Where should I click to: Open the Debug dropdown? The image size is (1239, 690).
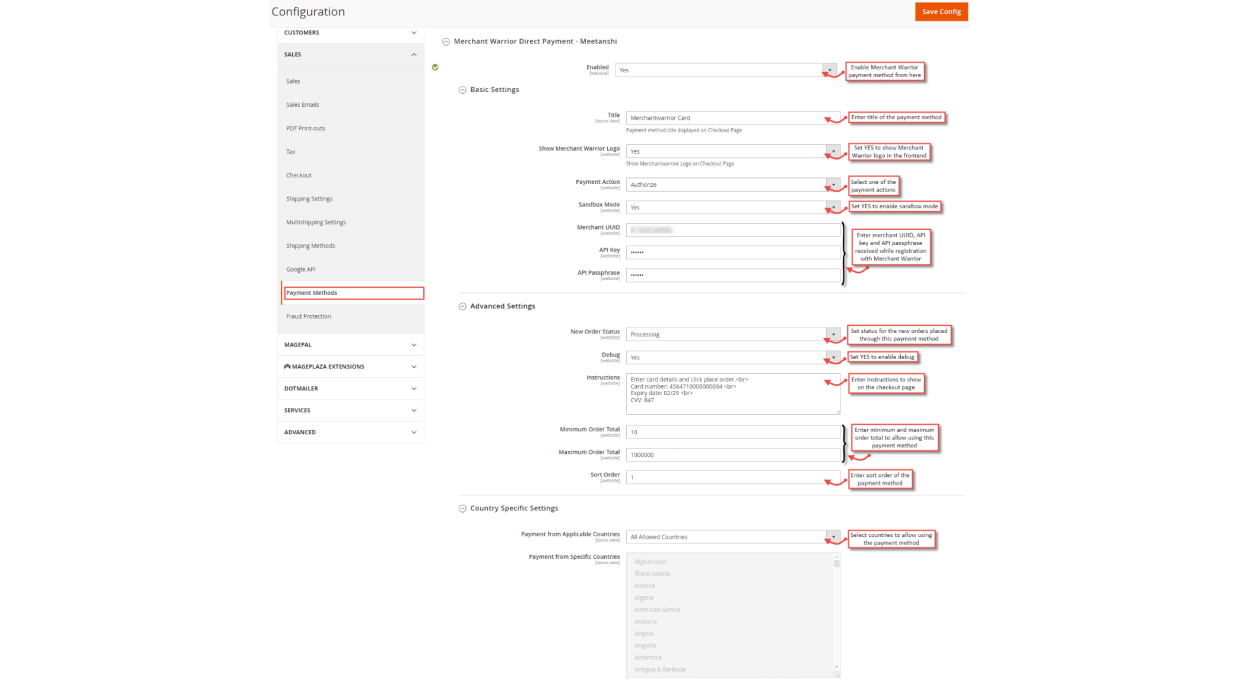click(733, 357)
